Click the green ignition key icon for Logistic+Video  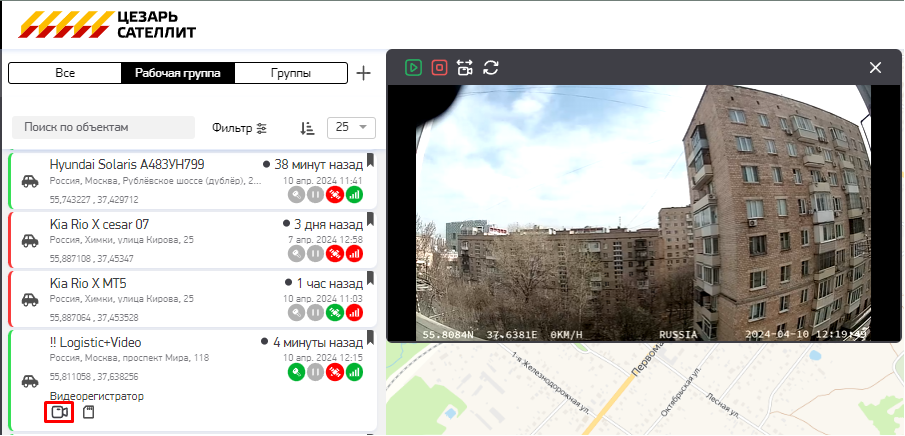296,372
